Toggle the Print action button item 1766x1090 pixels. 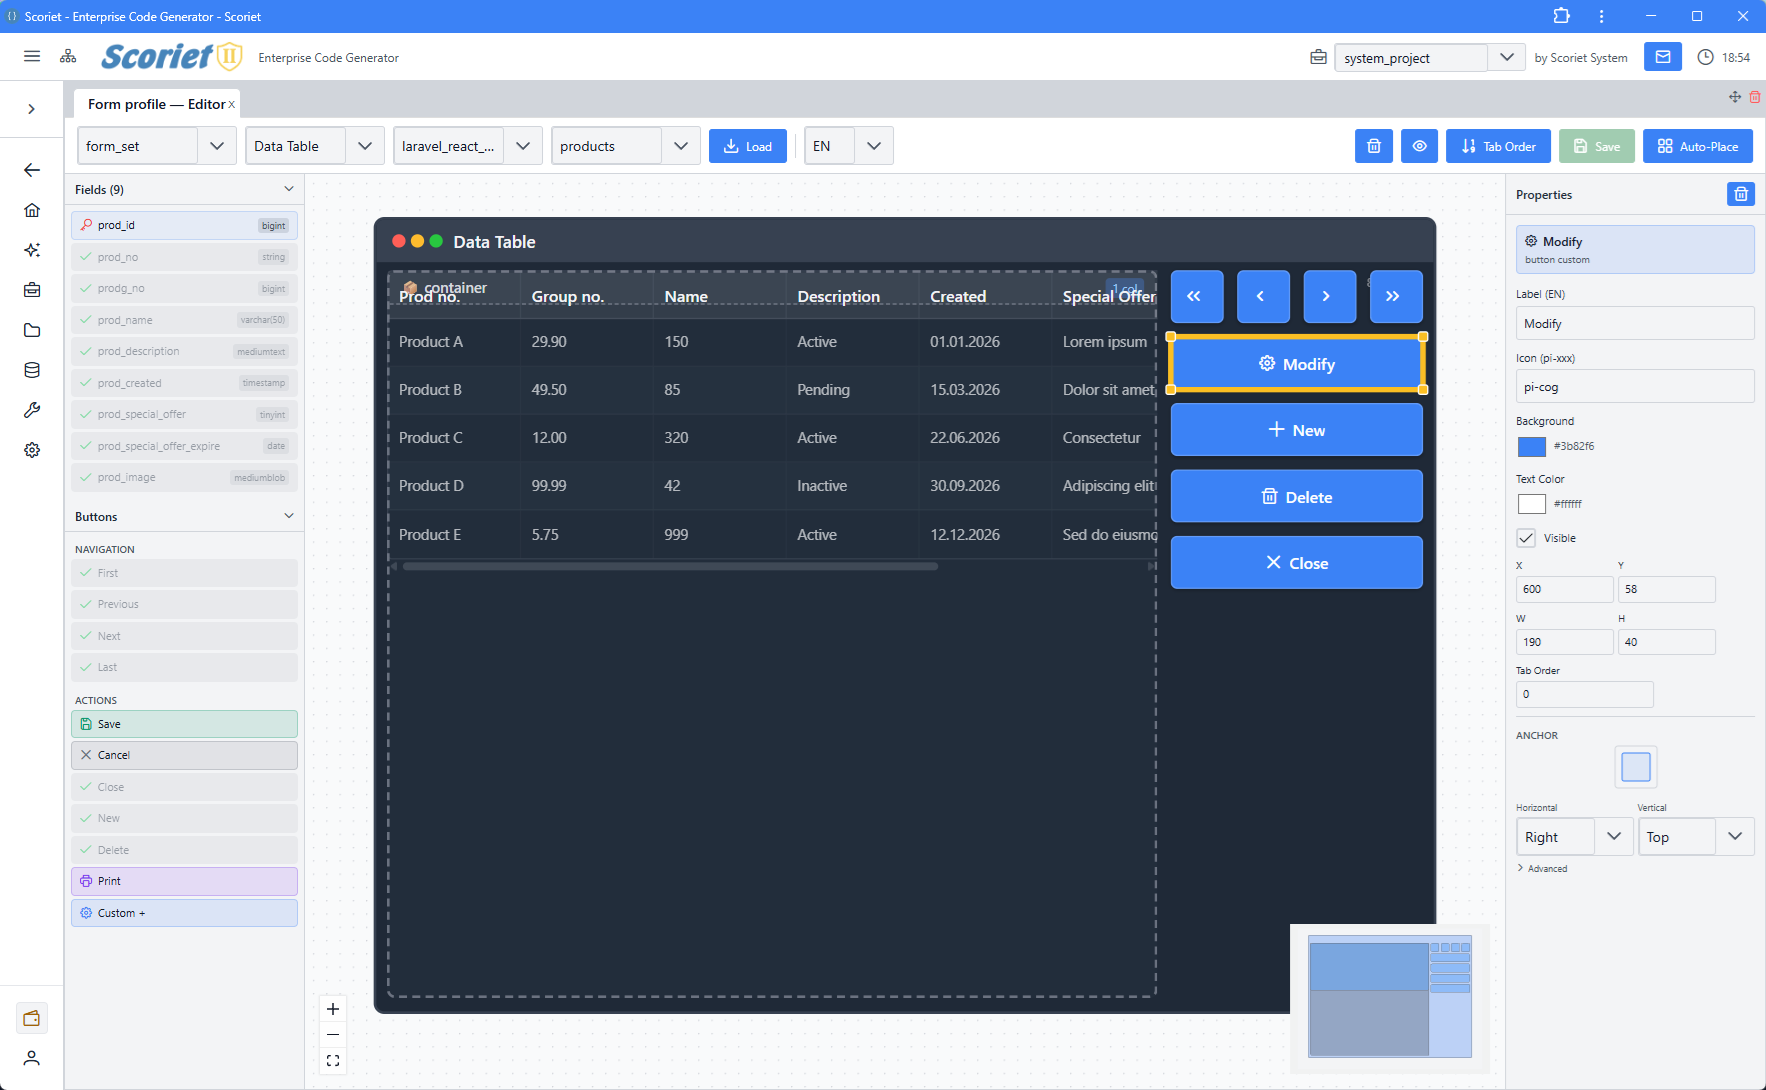point(184,881)
